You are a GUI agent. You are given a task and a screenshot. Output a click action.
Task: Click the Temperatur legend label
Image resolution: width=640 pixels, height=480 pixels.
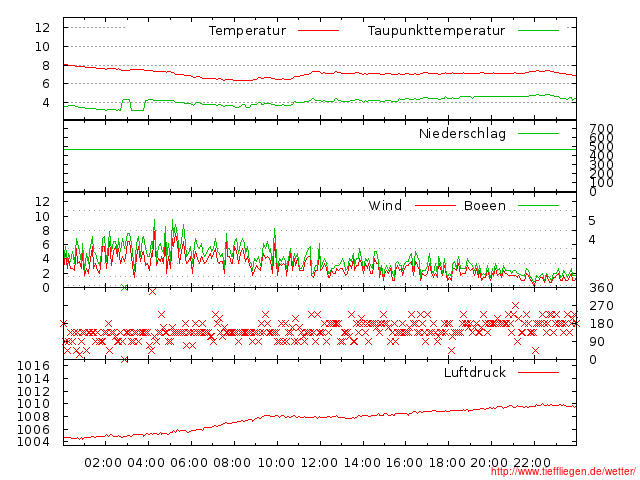247,31
